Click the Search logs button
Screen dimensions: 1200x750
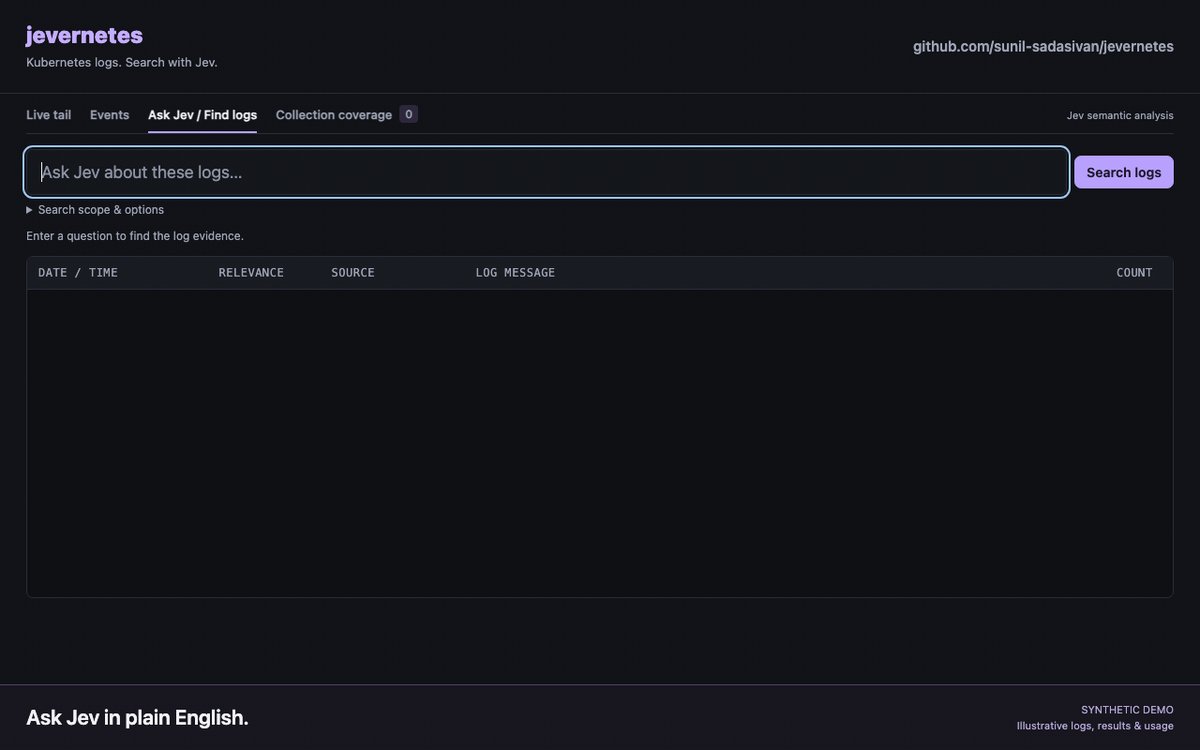[1124, 172]
